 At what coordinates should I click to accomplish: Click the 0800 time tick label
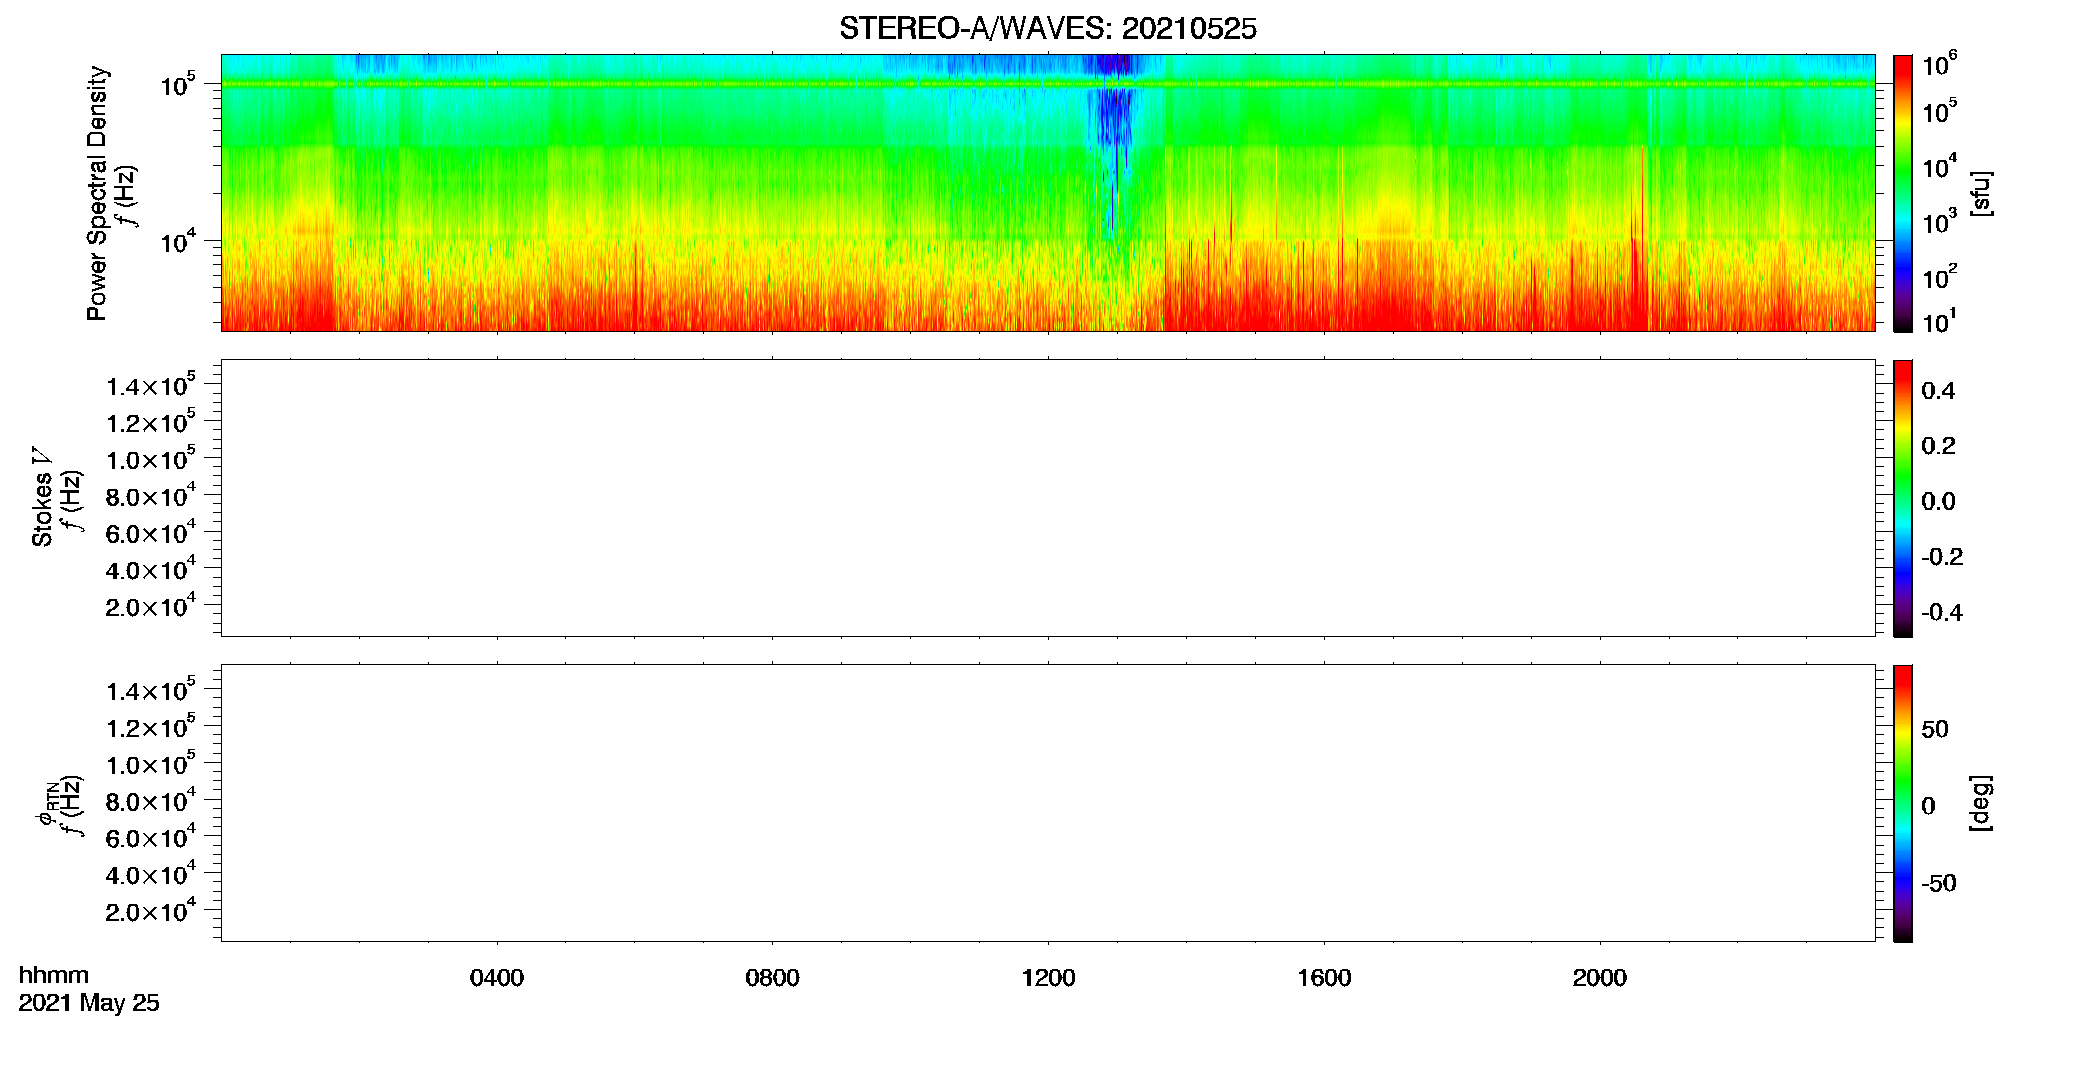pyautogui.click(x=772, y=978)
